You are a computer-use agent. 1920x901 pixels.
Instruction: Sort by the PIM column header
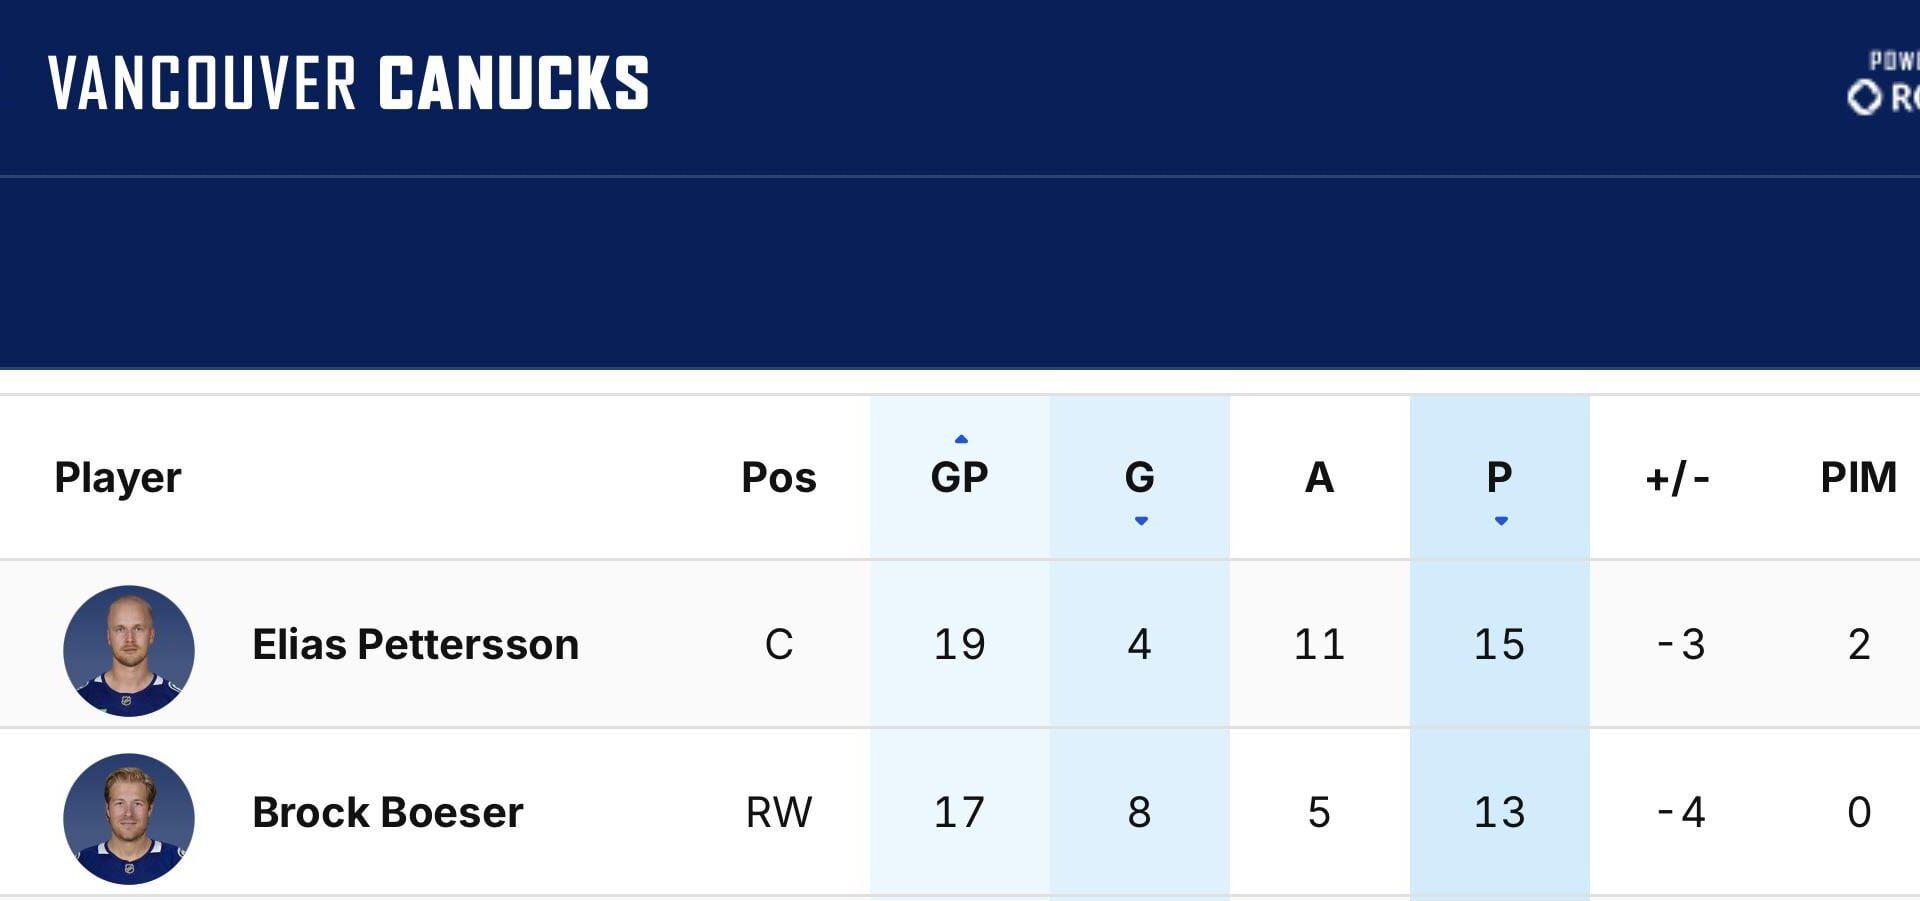[1858, 478]
